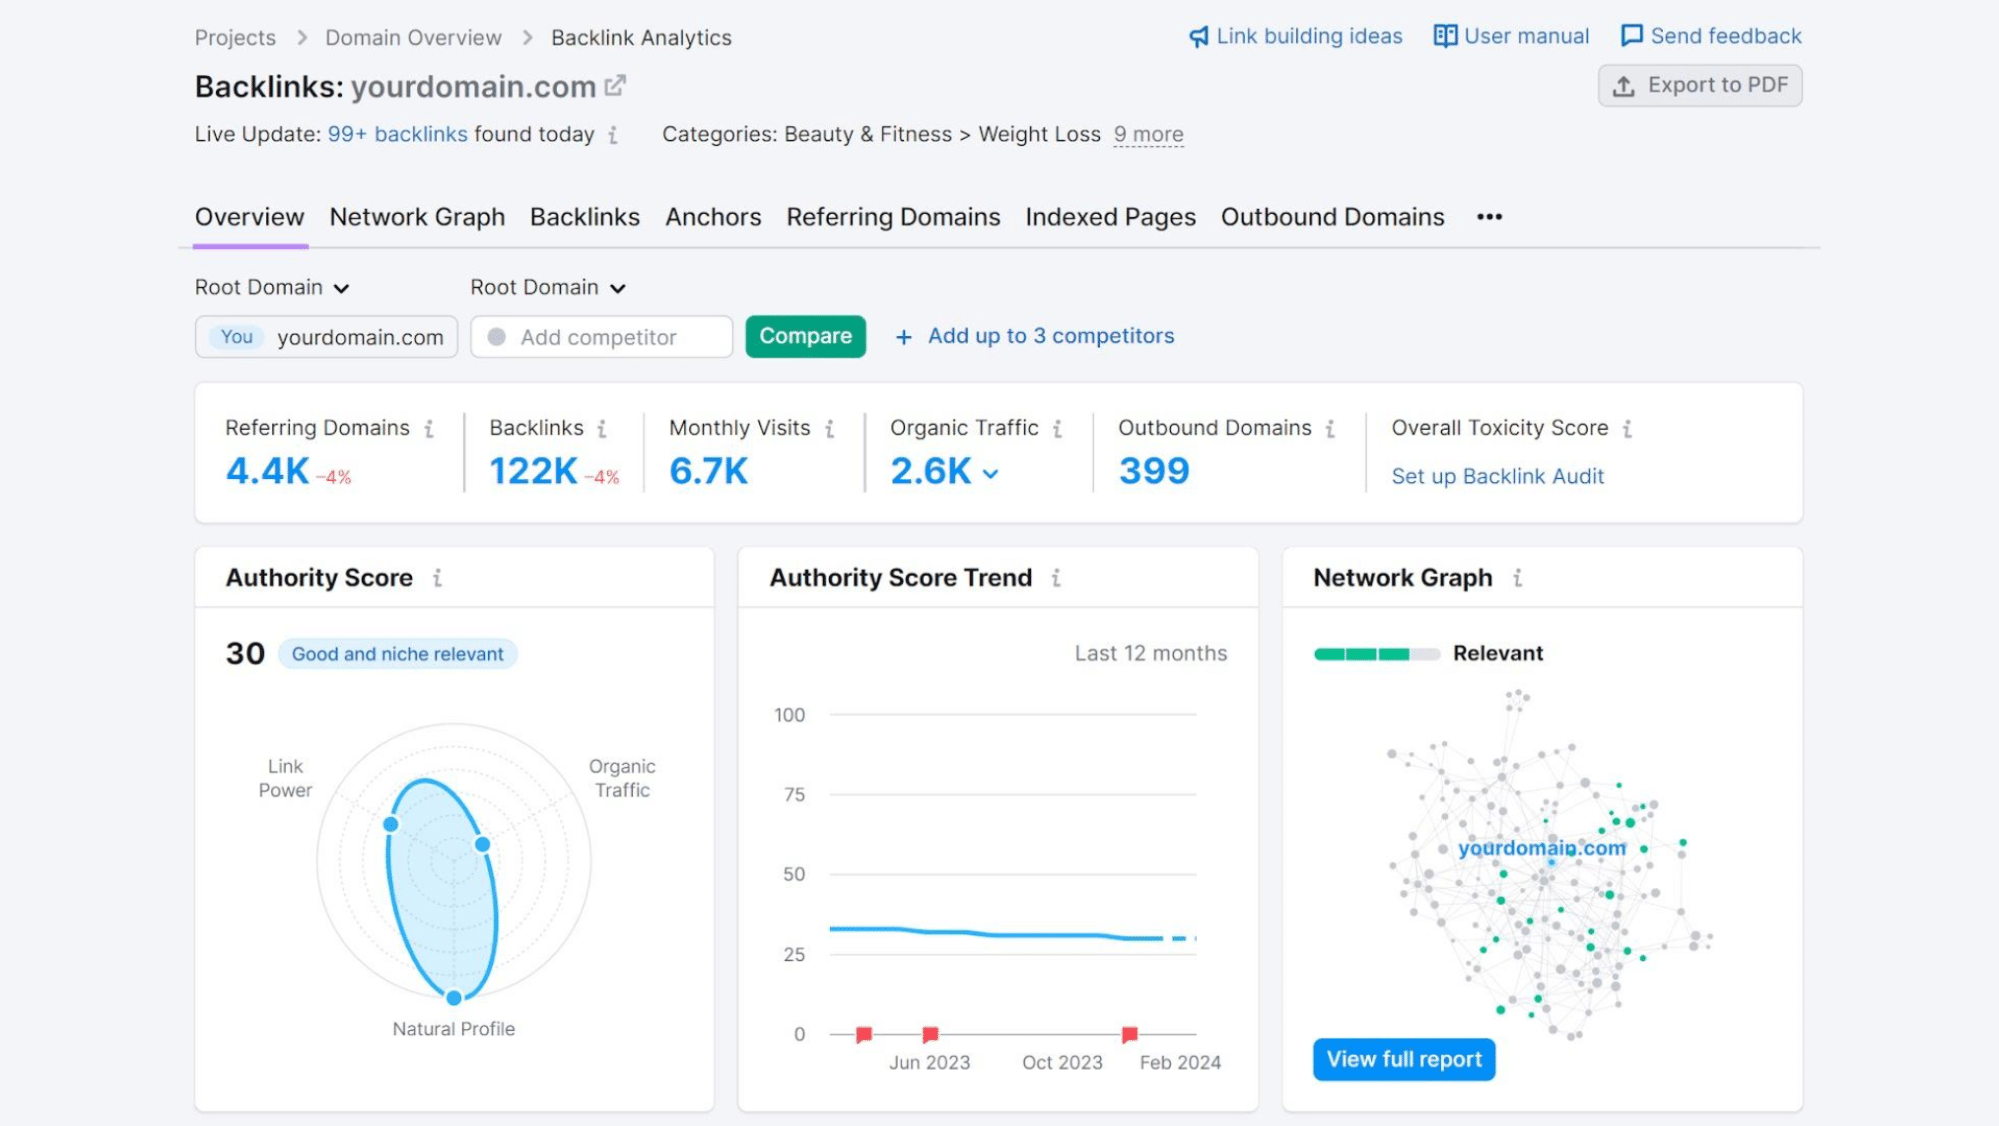Switch to the Overview tab

[x=249, y=217]
